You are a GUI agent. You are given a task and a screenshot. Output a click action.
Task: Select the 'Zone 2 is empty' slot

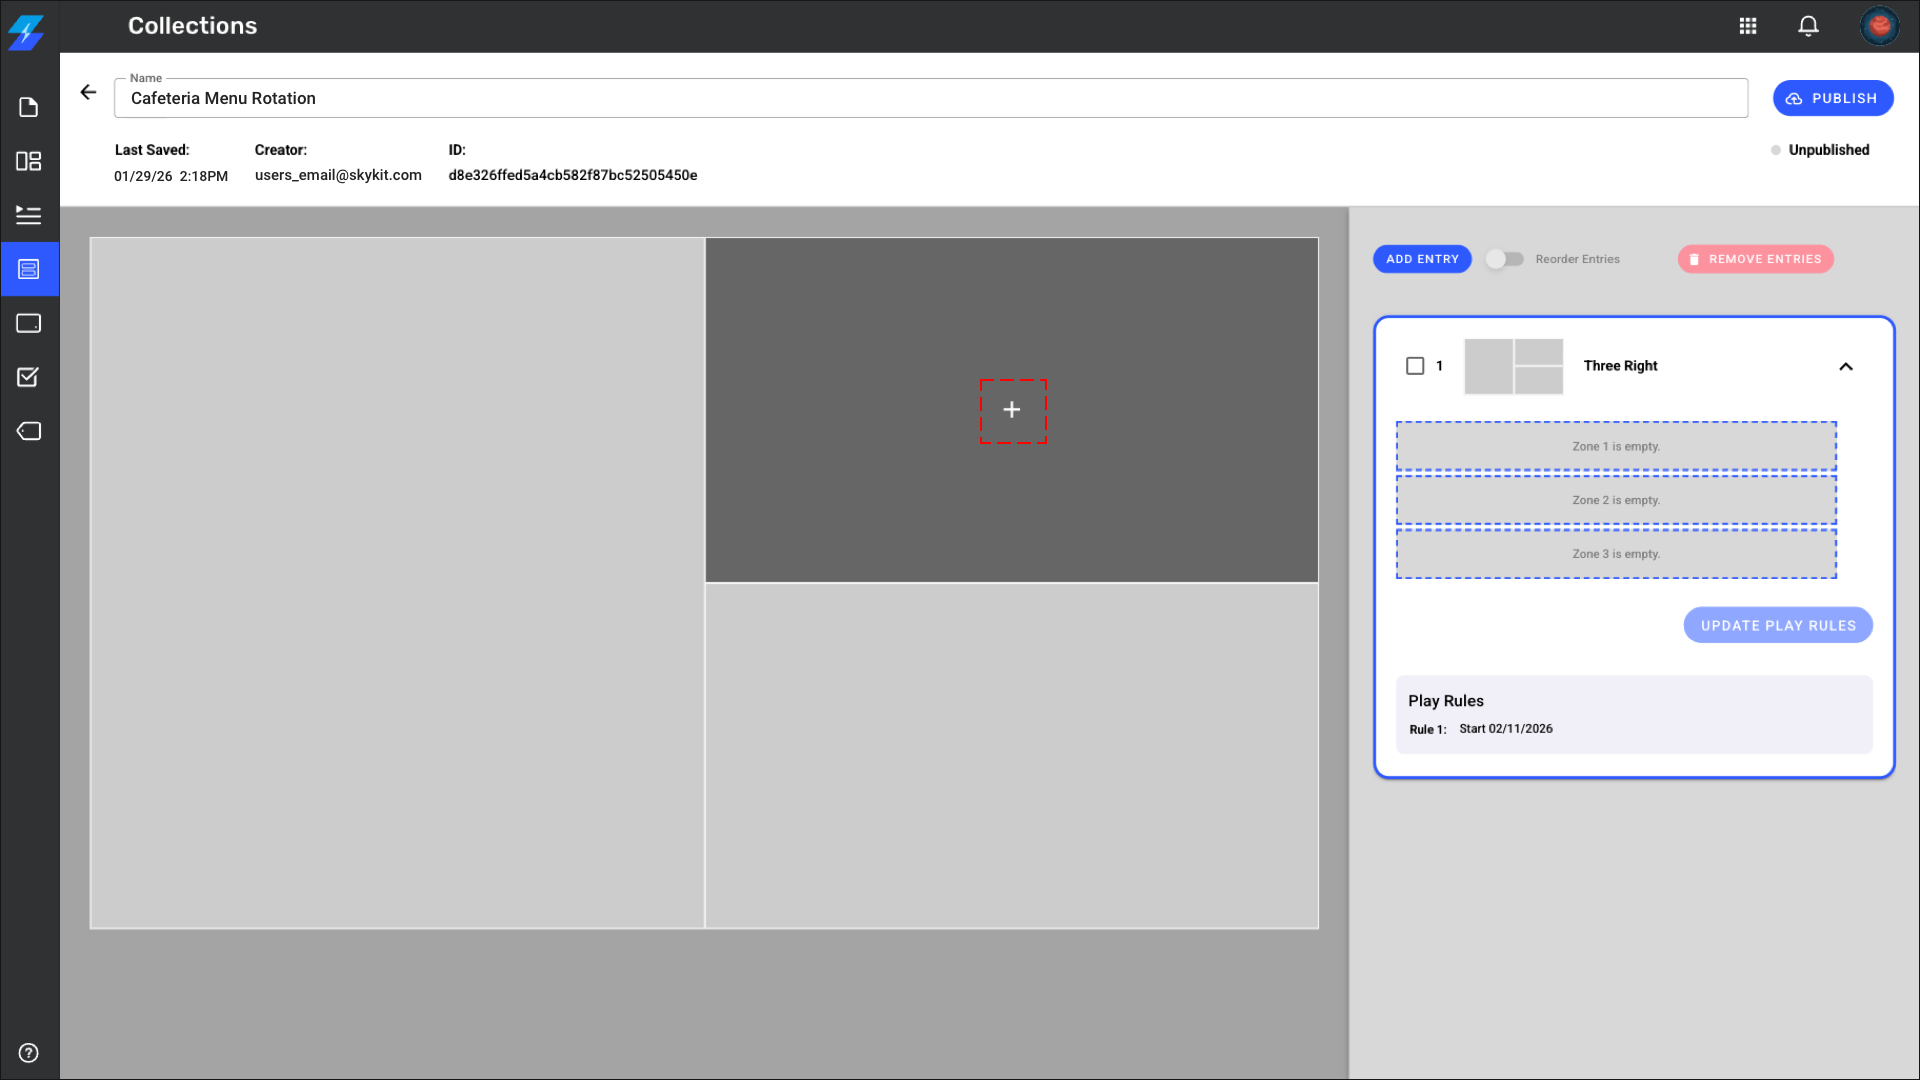(1616, 500)
